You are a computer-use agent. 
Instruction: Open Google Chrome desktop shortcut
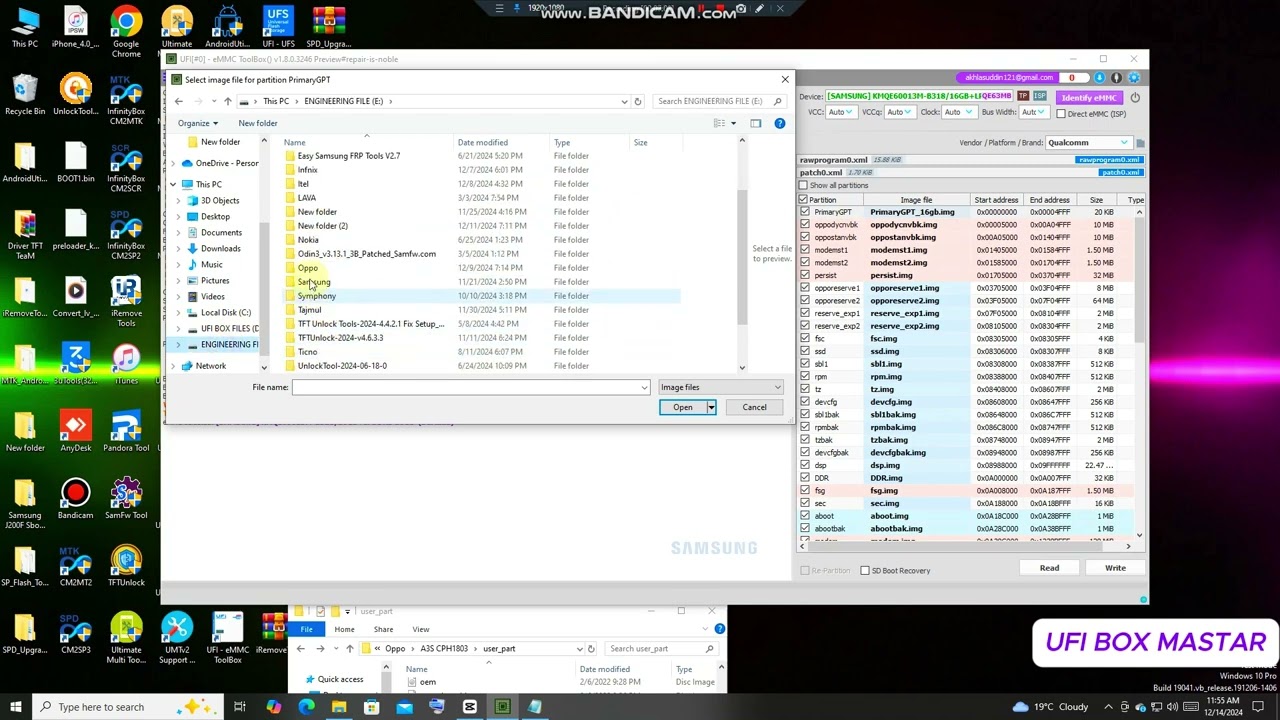(x=126, y=29)
